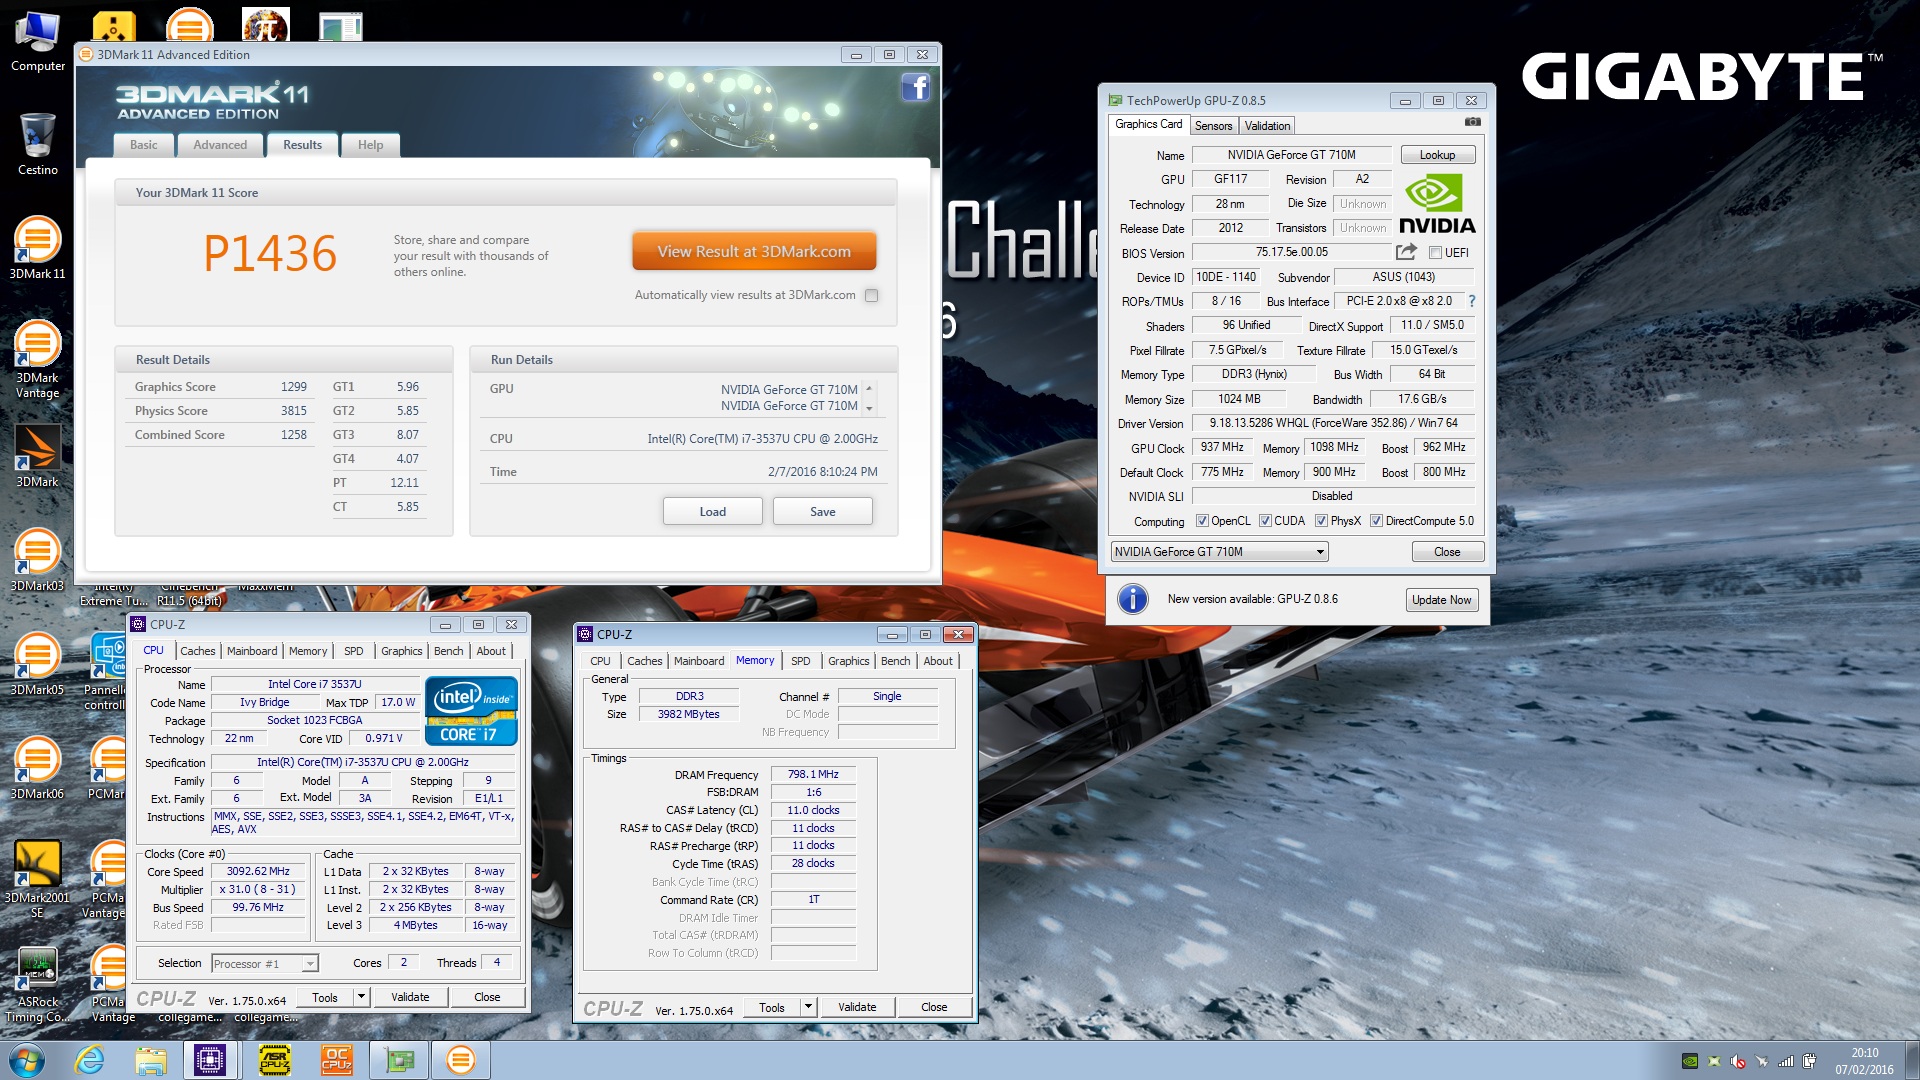Open the Computer desktop icon

[38, 42]
